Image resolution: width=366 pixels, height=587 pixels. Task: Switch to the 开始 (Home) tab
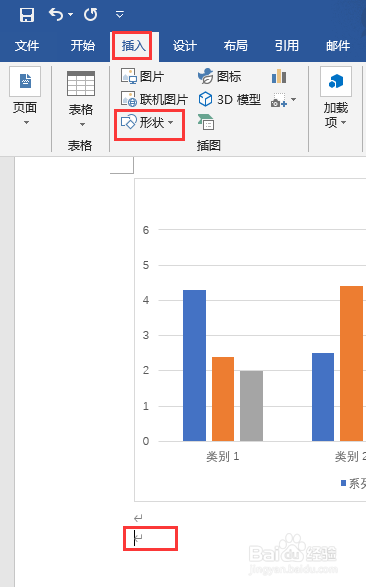pos(83,46)
